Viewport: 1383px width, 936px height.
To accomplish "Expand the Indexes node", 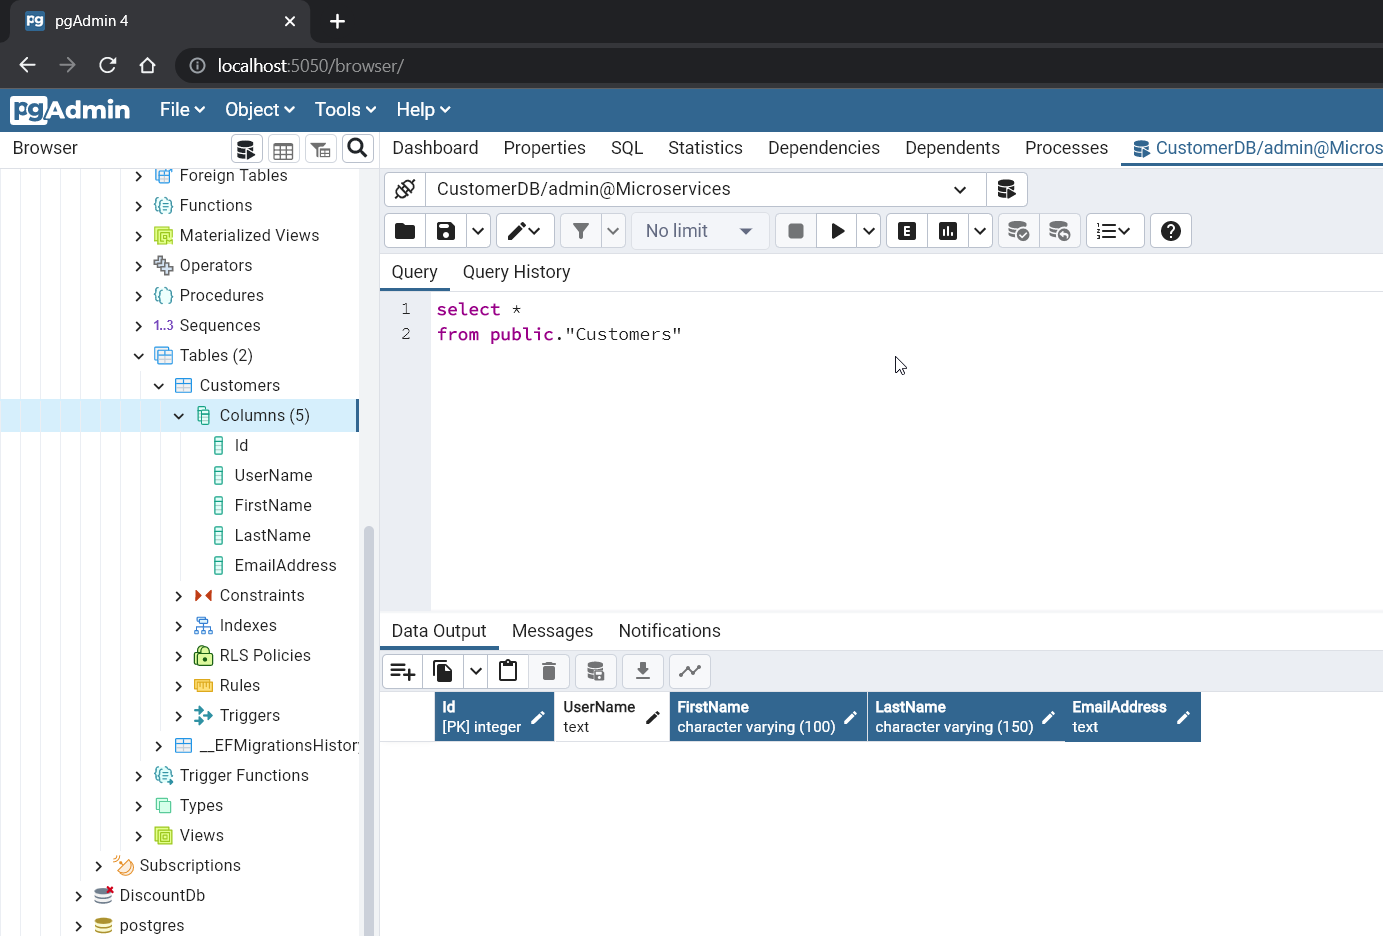I will pyautogui.click(x=179, y=626).
